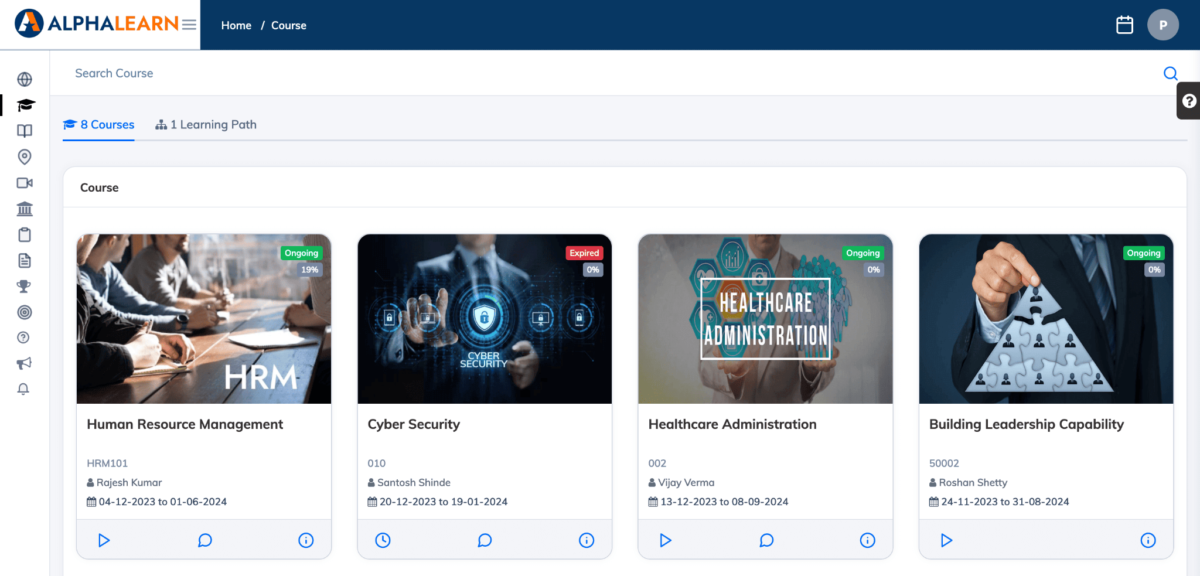Open the Human Resource Management title

click(x=185, y=424)
